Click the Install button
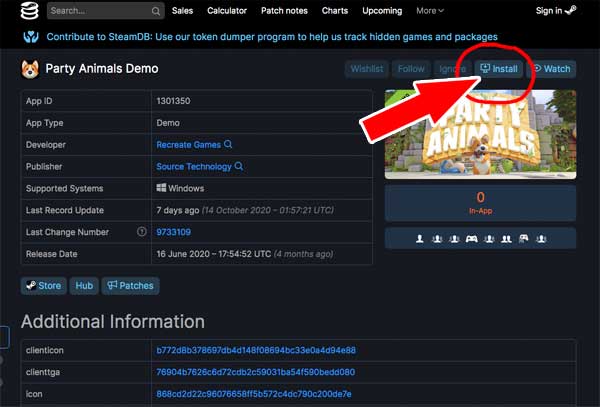The height and width of the screenshot is (407, 600). pyautogui.click(x=499, y=69)
